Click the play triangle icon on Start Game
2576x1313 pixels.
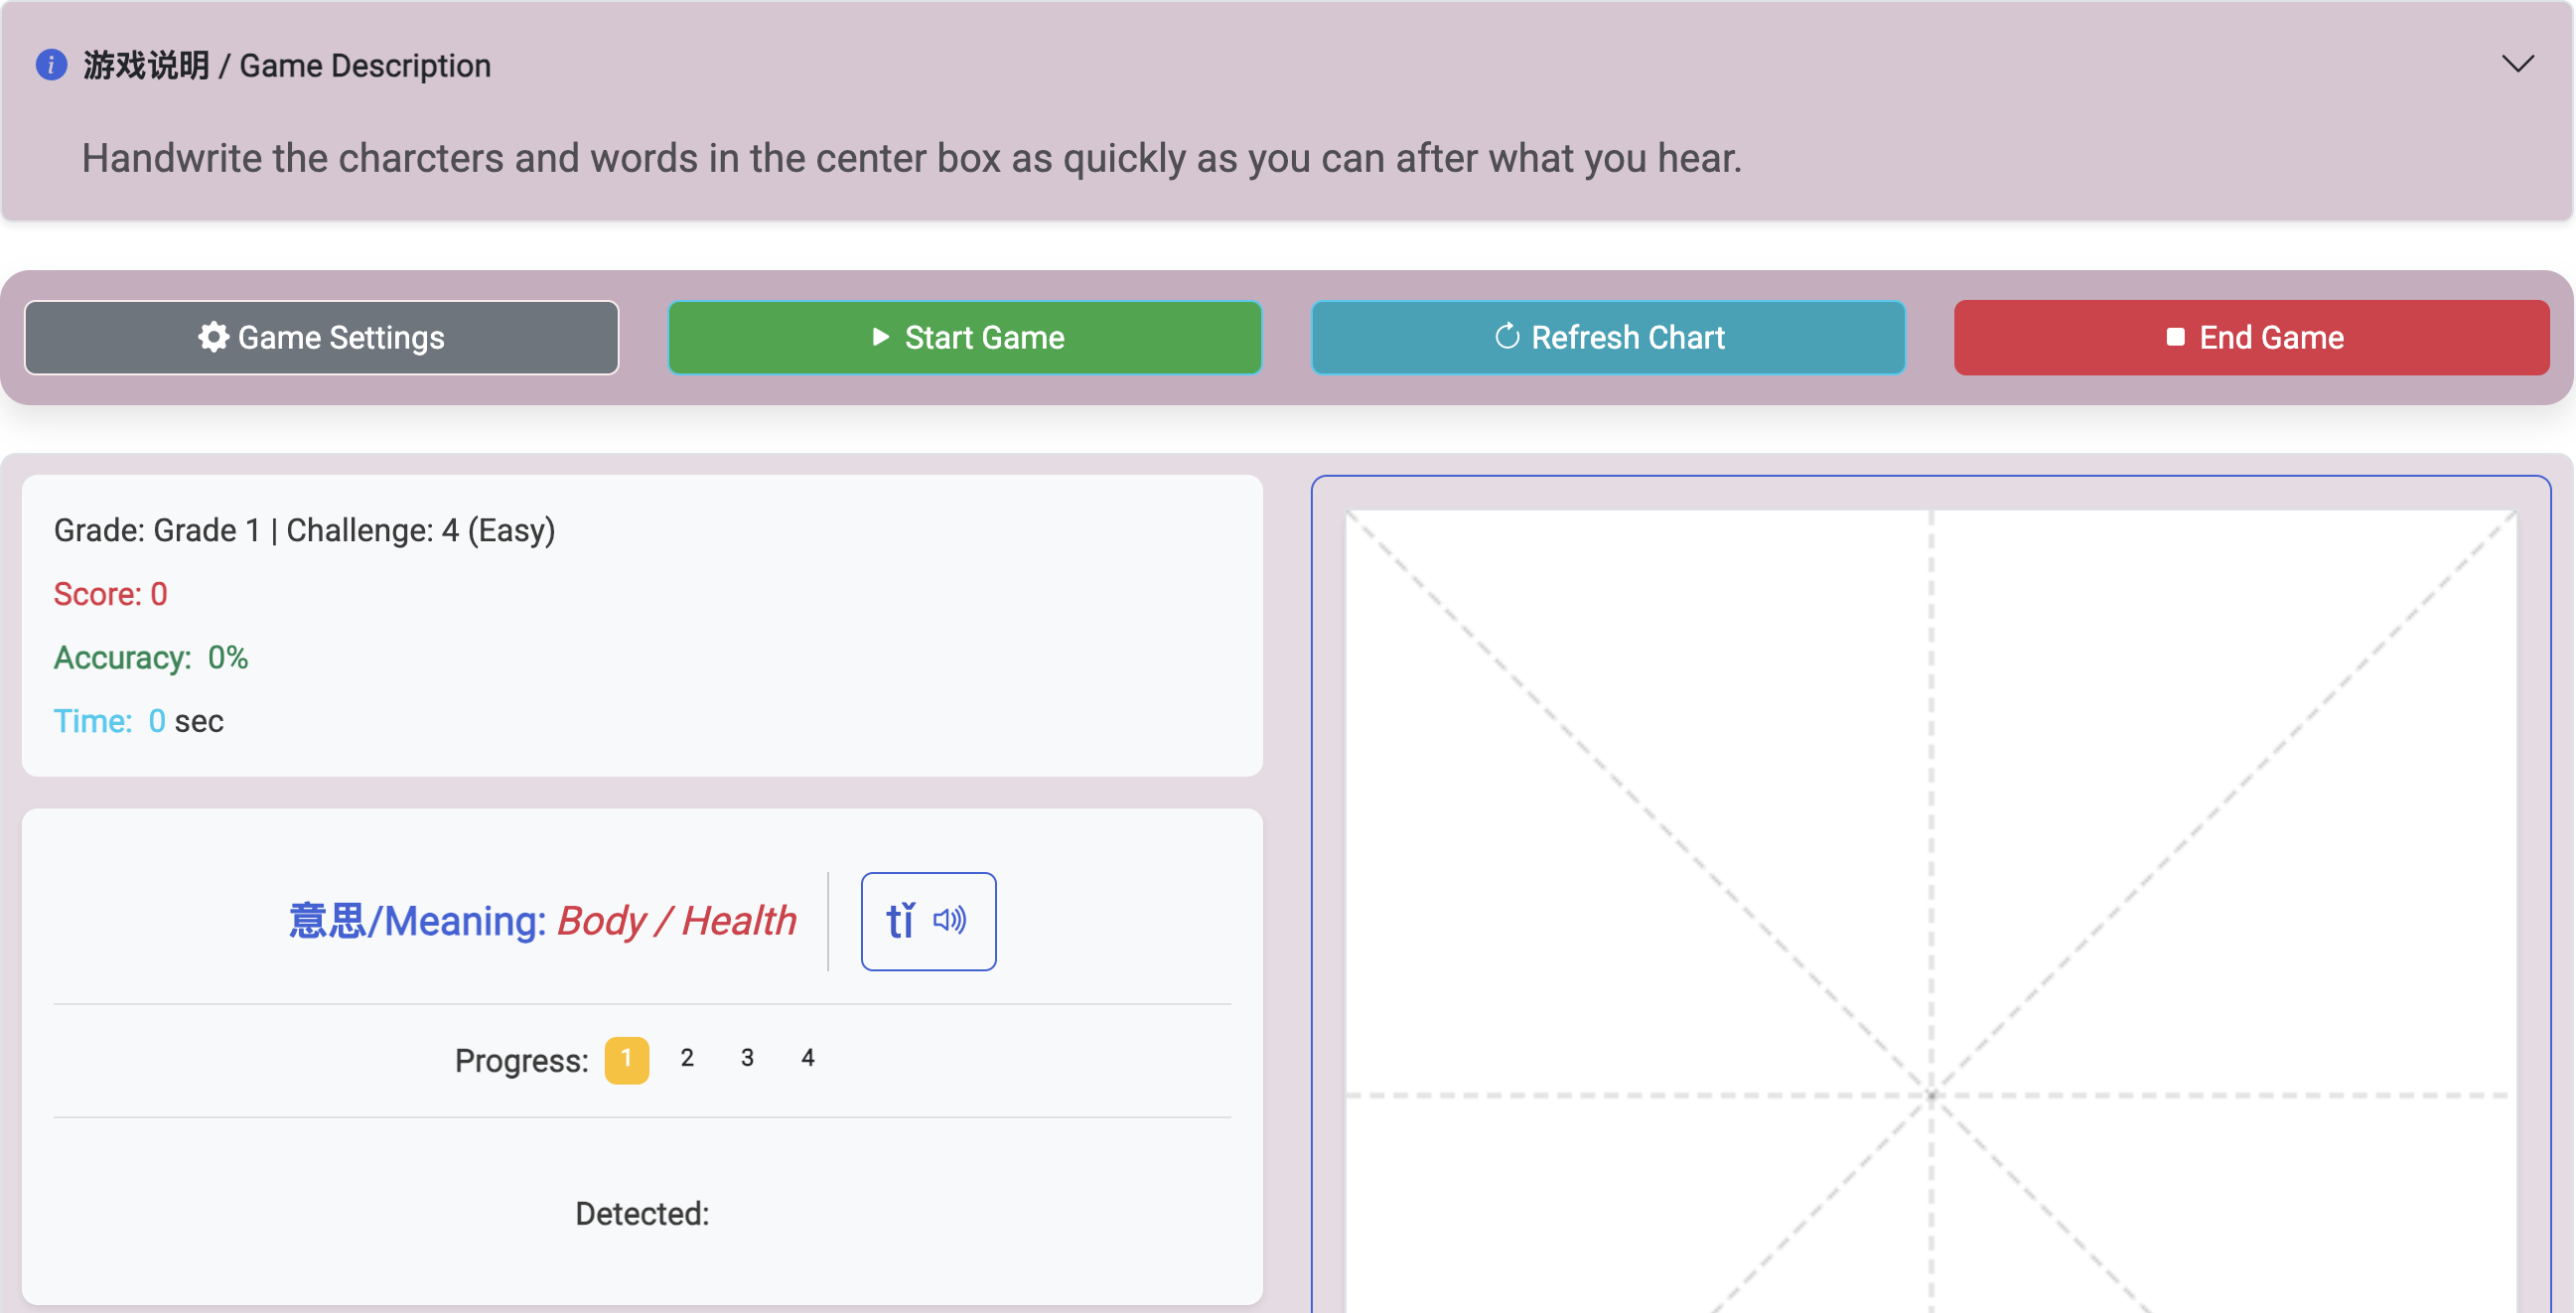pyautogui.click(x=880, y=337)
